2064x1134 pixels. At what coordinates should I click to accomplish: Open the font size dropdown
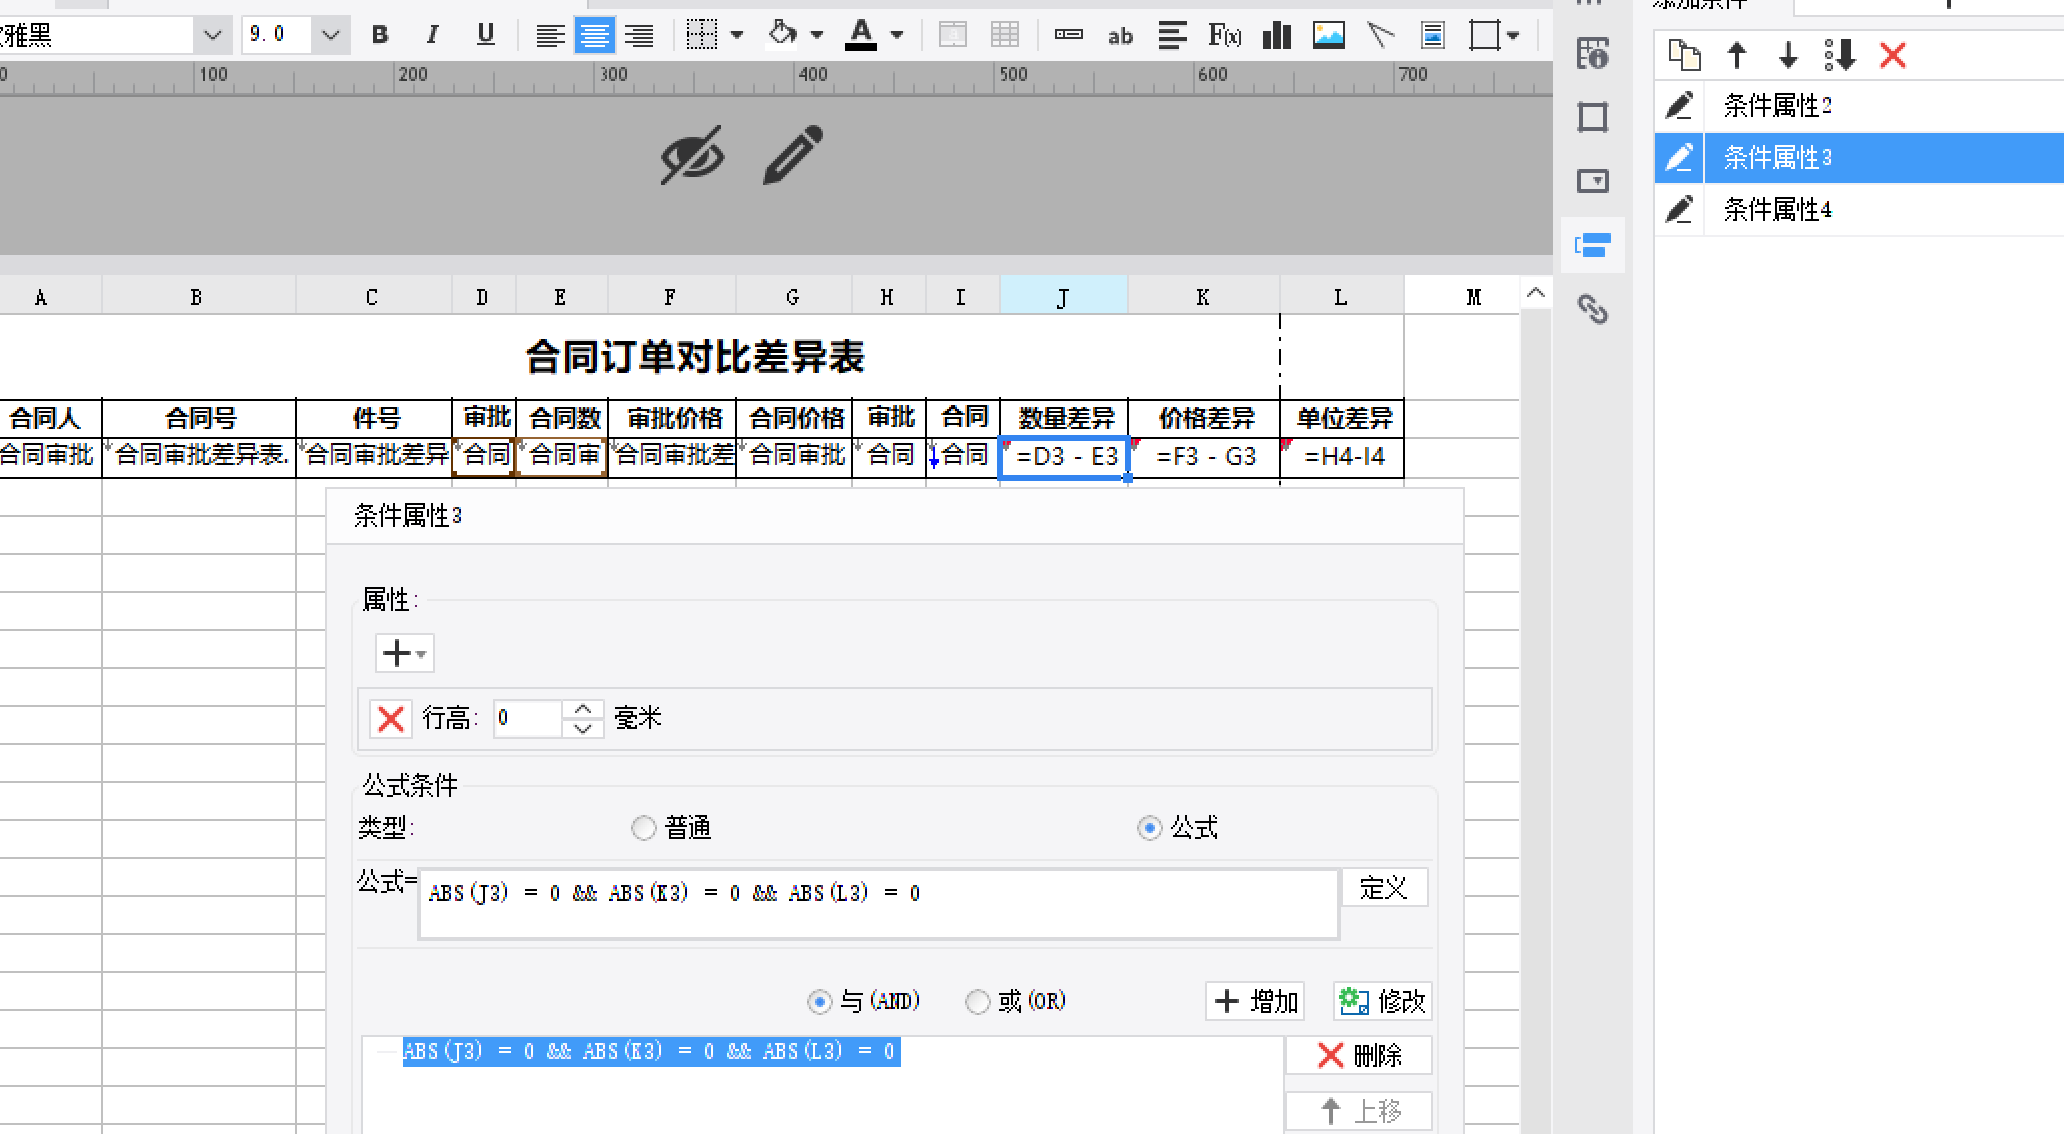coord(330,35)
